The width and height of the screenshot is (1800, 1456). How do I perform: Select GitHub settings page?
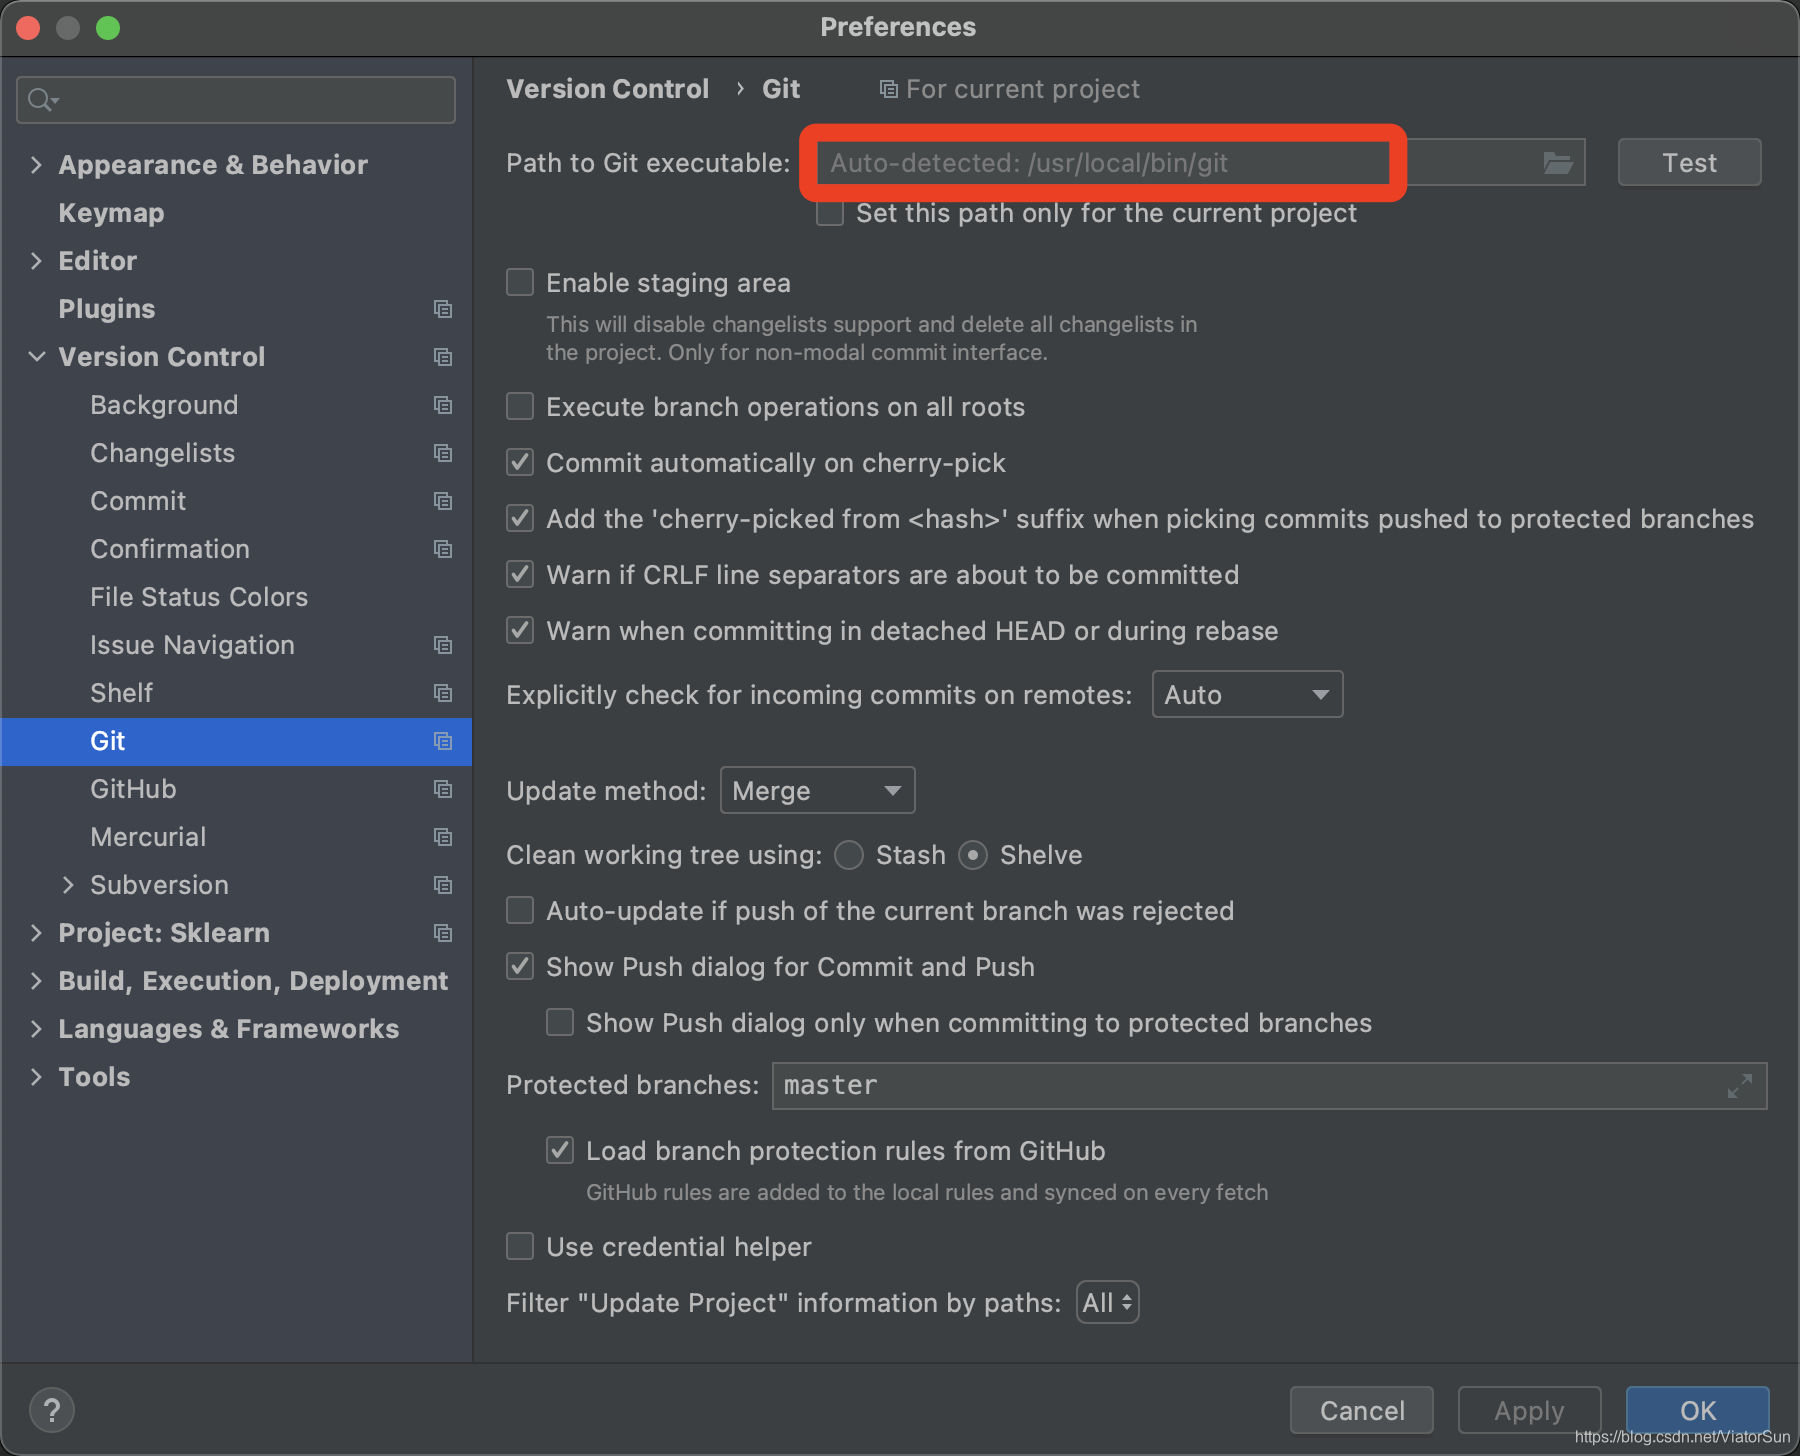tap(134, 789)
